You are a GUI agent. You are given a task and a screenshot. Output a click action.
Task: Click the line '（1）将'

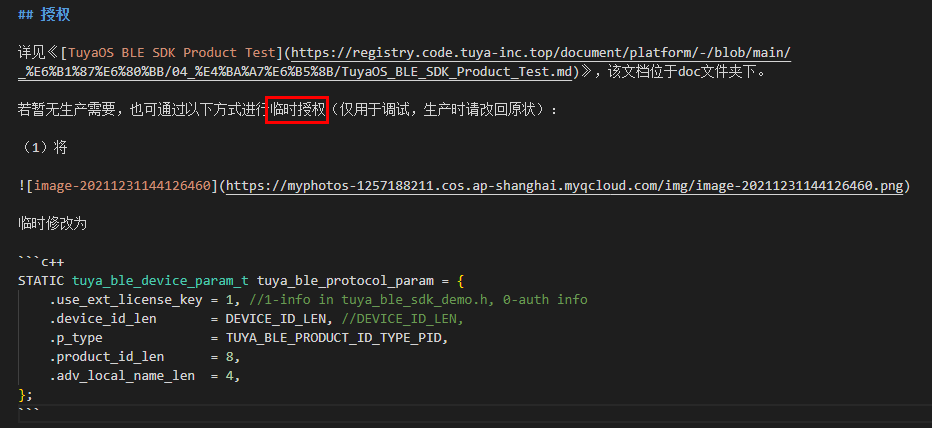coord(43,148)
